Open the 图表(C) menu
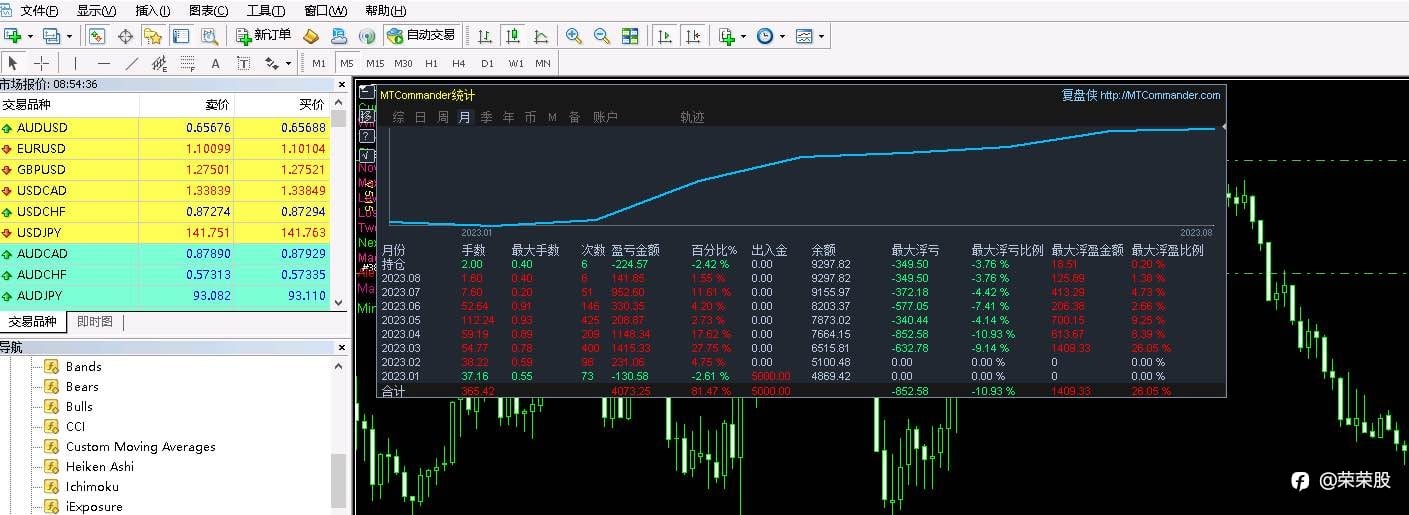 pos(208,11)
